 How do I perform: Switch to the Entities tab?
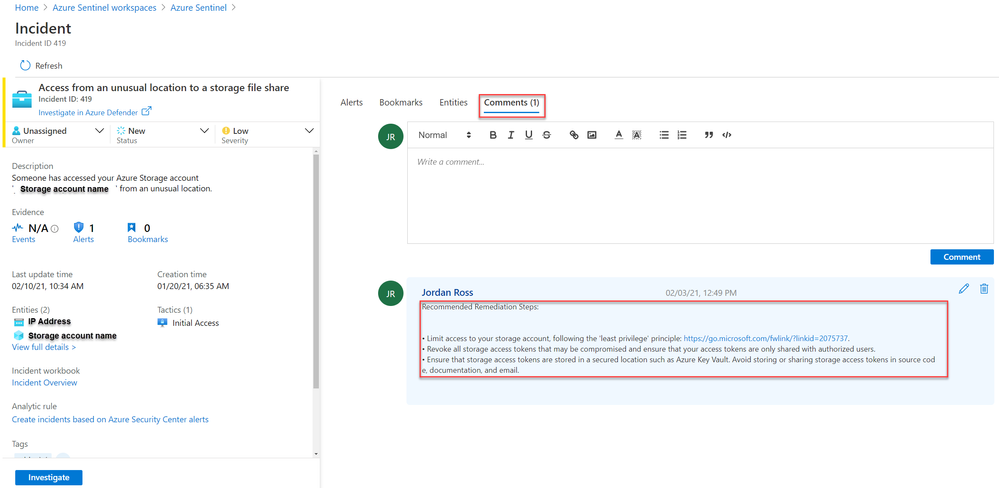click(453, 102)
